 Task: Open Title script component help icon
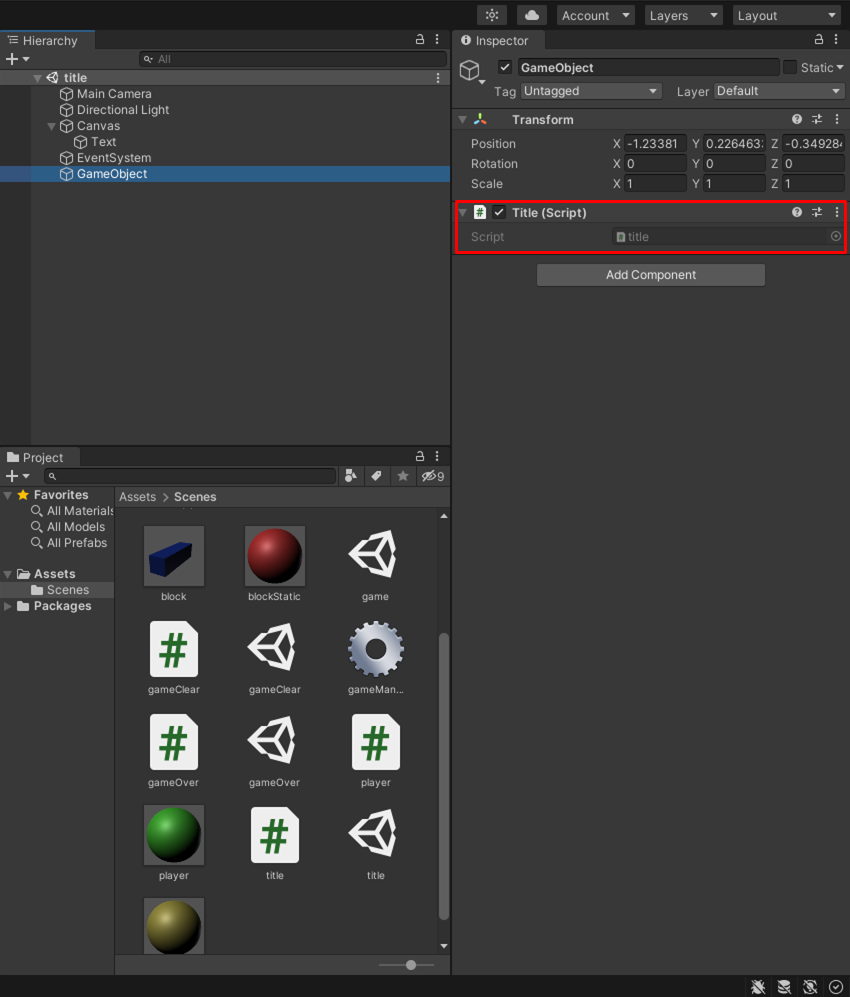point(797,213)
